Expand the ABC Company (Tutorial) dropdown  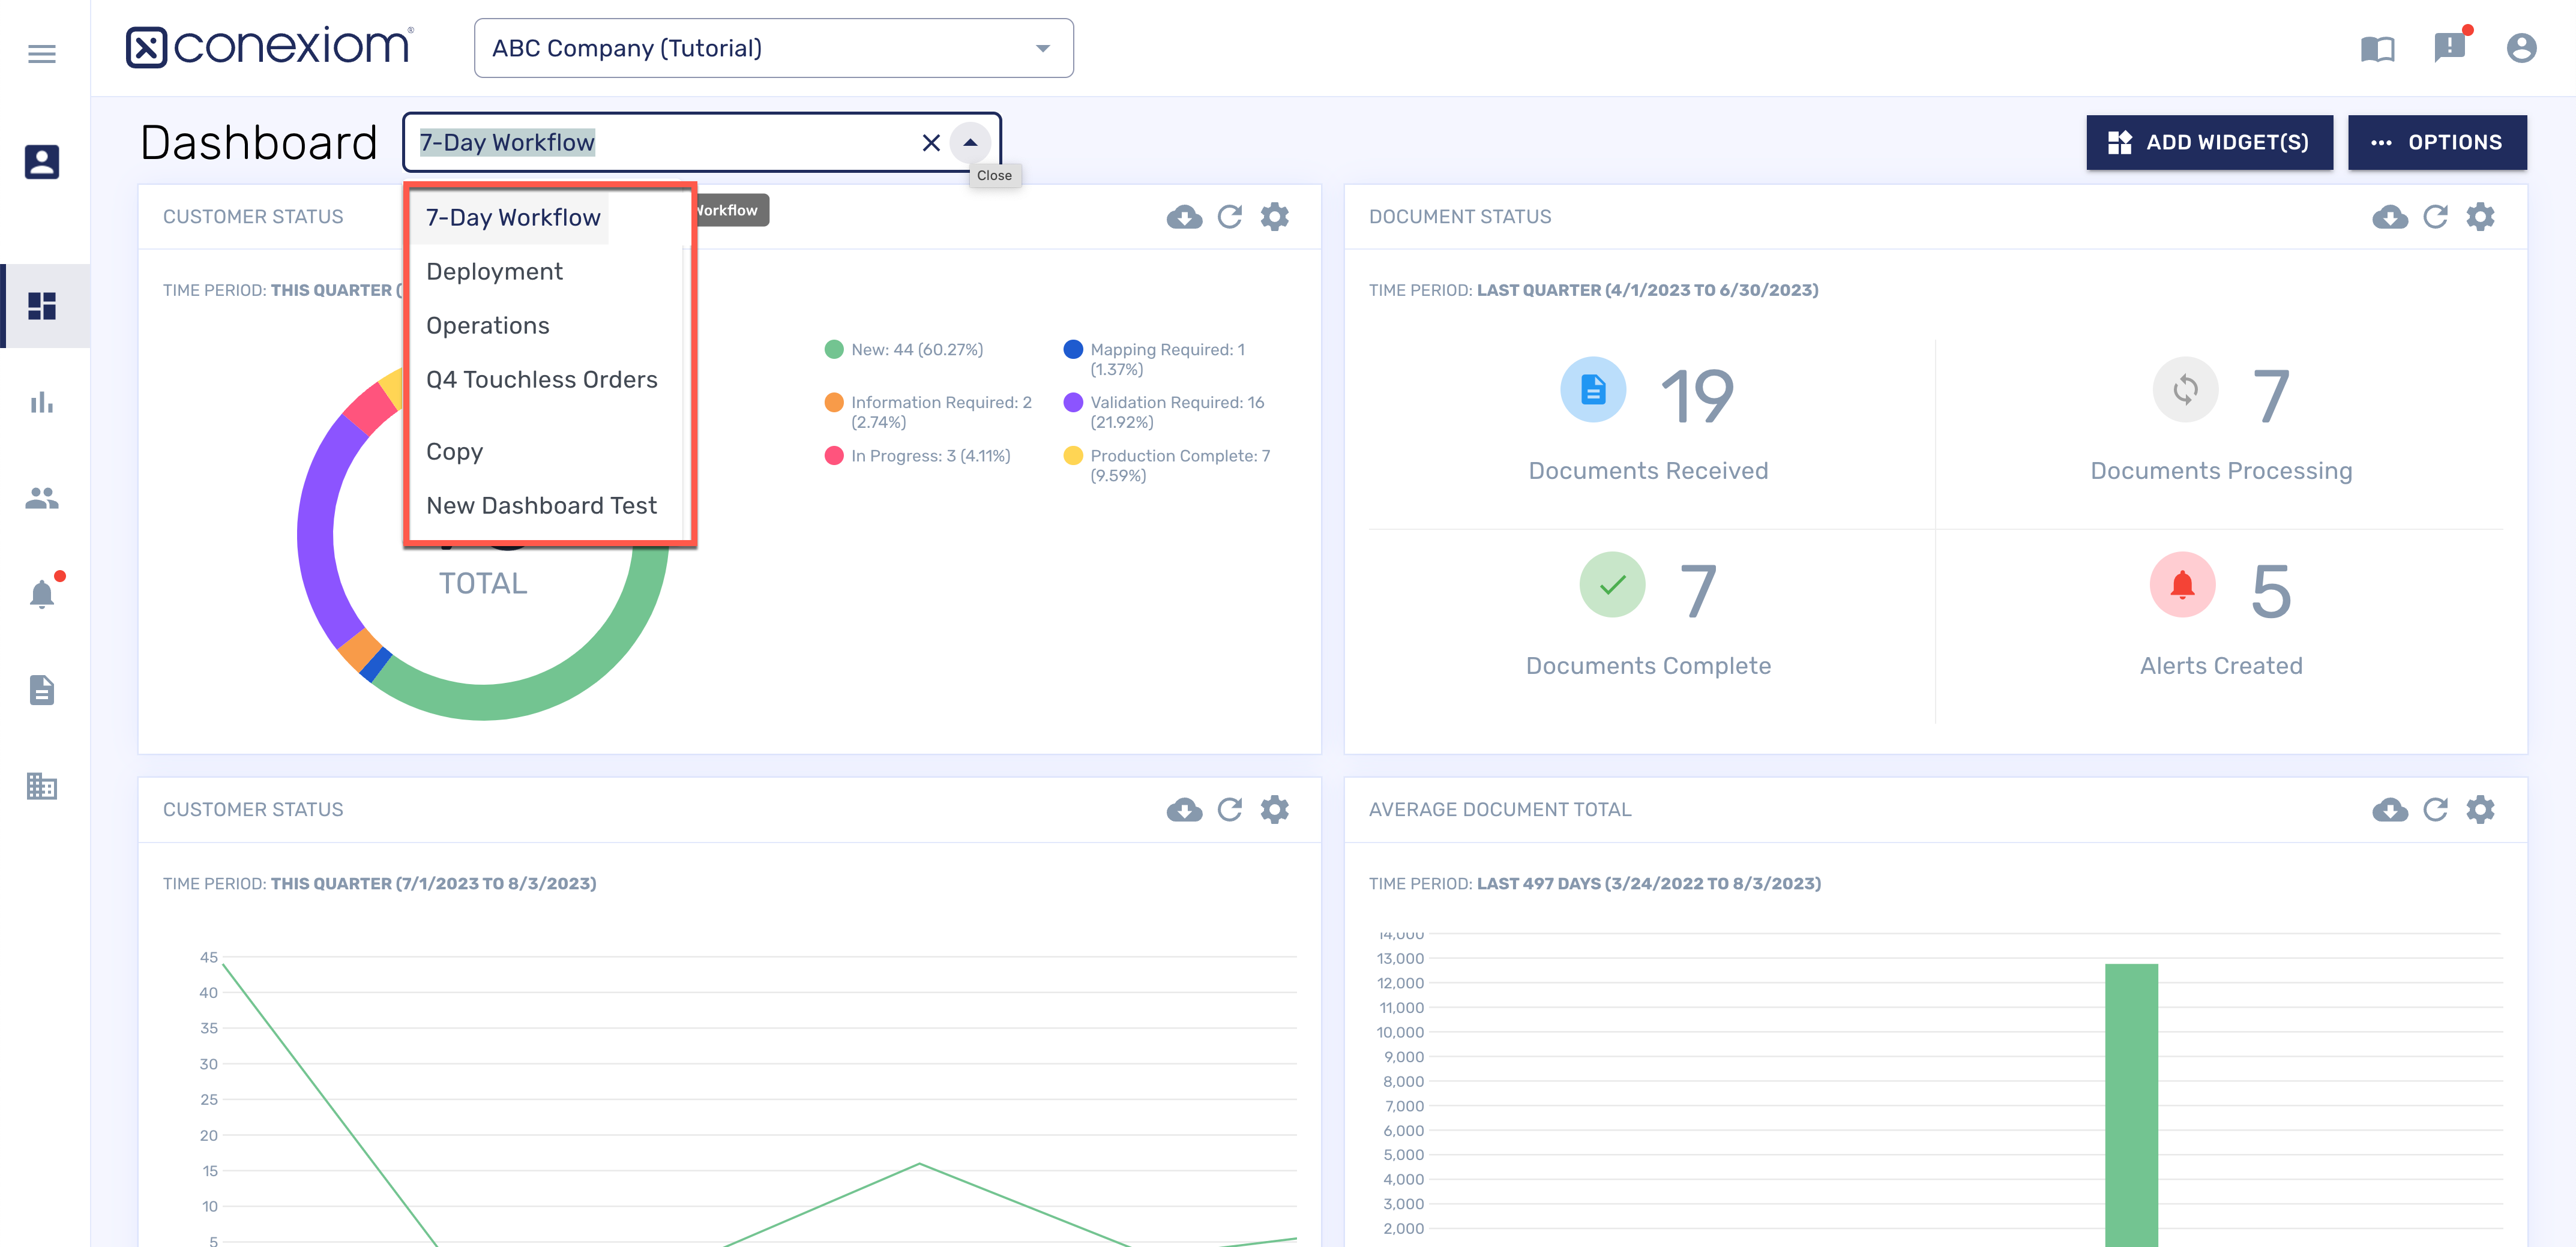click(x=1042, y=48)
